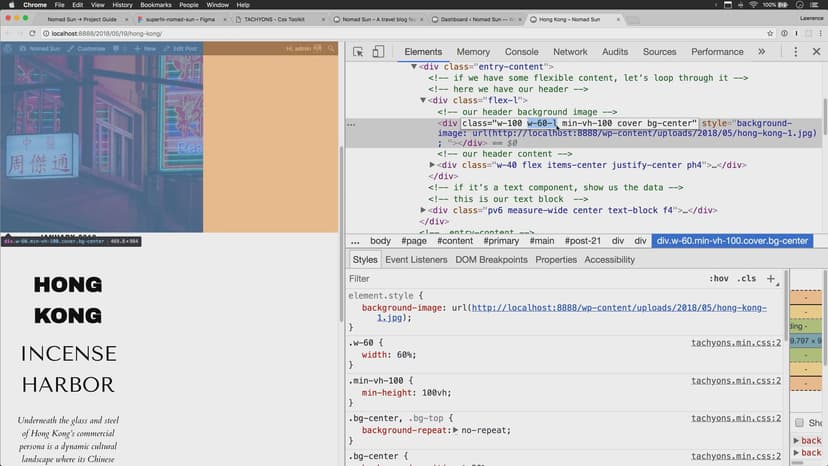This screenshot has height=466, width=828.
Task: Tick the Show checkbox in computed pane
Action: 799,422
